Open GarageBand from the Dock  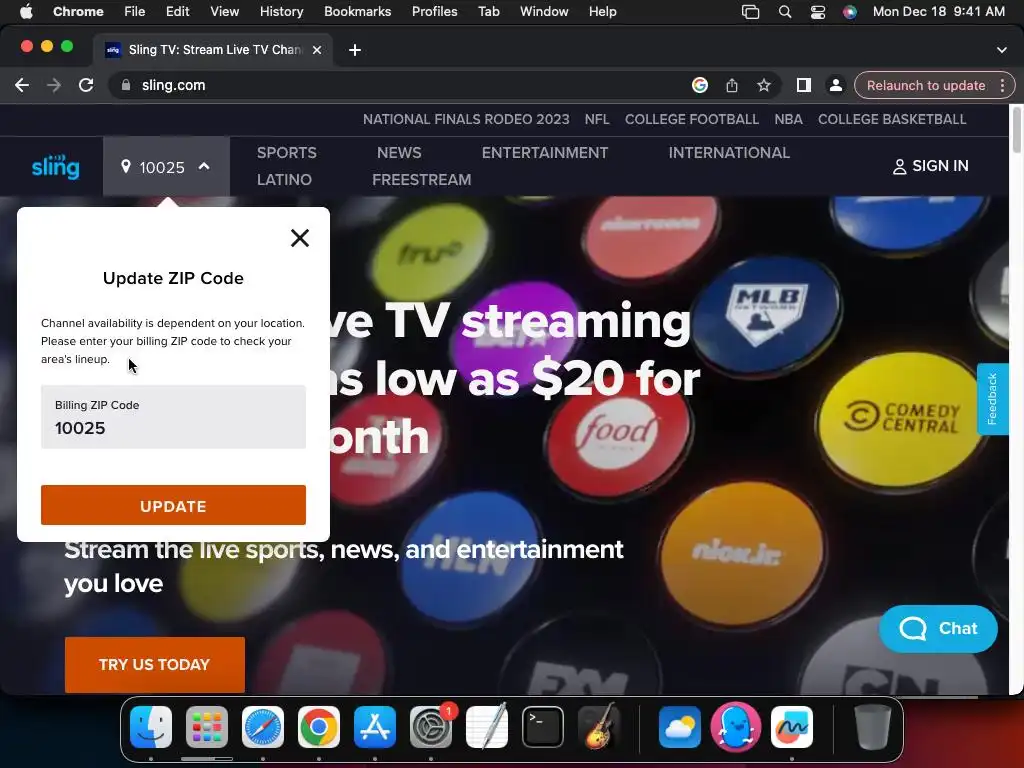click(599, 727)
